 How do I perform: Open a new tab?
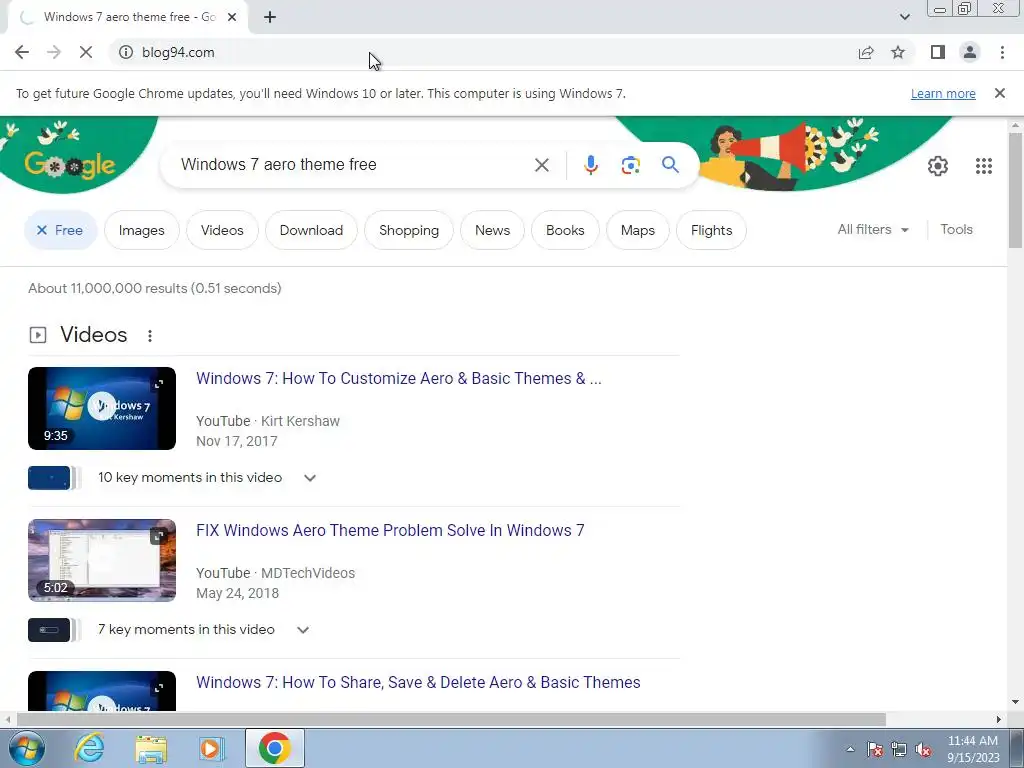(270, 17)
